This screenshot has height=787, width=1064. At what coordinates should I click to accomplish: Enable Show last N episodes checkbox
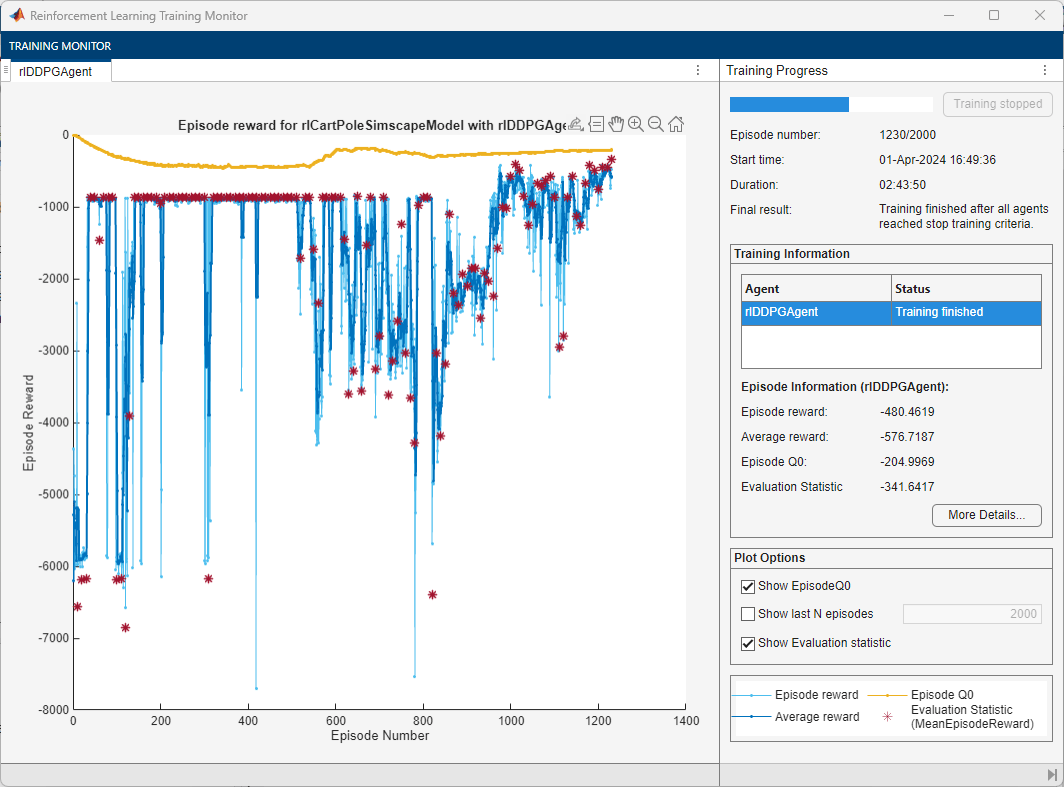click(x=748, y=614)
